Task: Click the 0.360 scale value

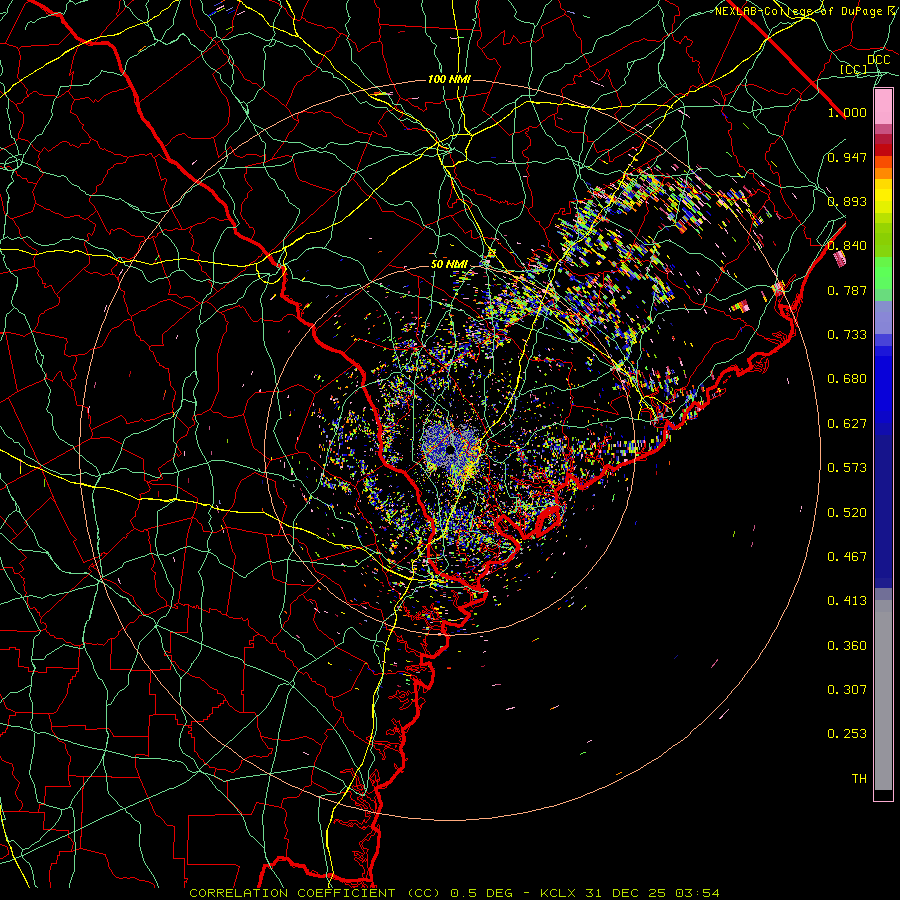Action: coord(847,646)
